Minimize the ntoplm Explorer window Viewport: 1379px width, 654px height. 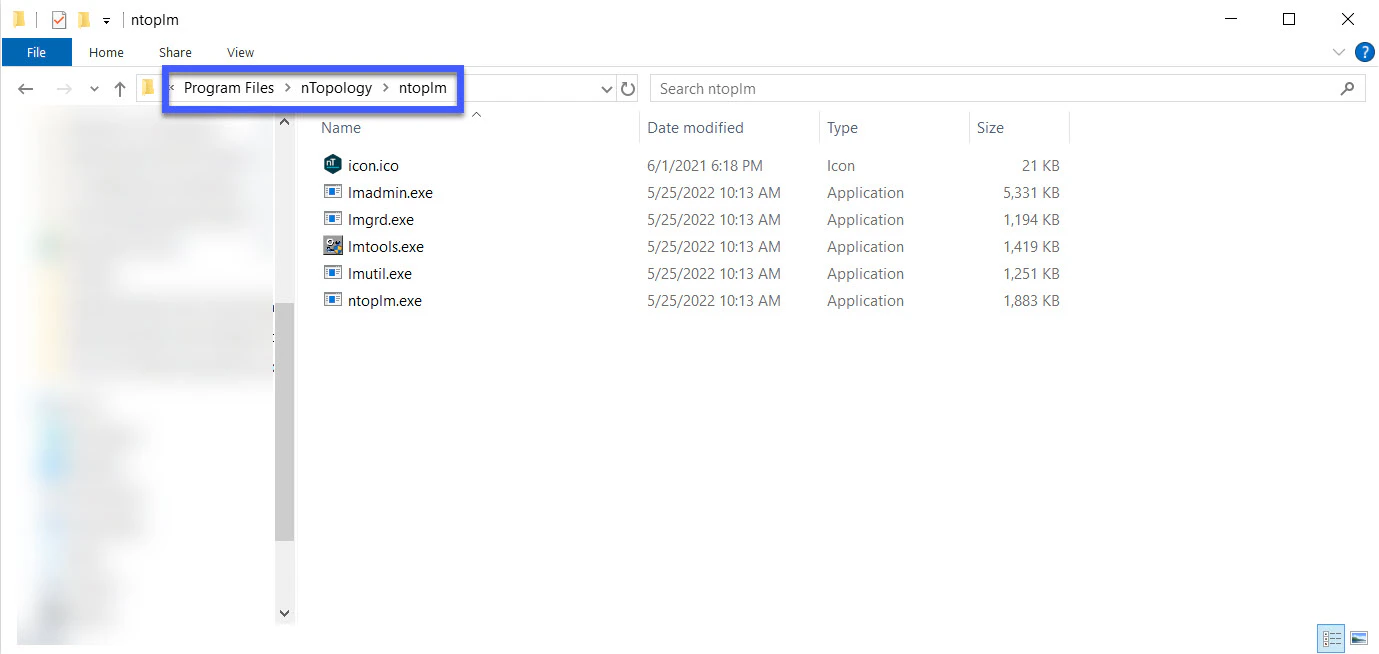point(1231,19)
